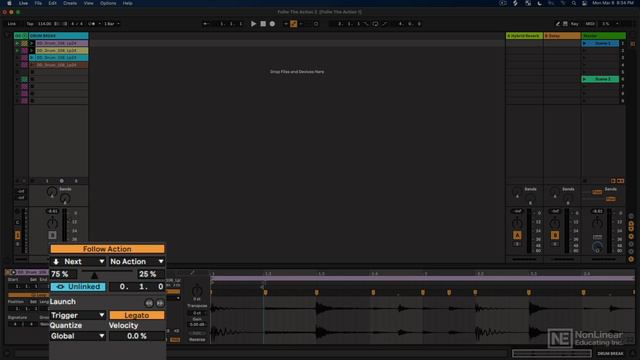The height and width of the screenshot is (360, 640).
Task: Enable MIDI map mode
Action: coord(590,24)
